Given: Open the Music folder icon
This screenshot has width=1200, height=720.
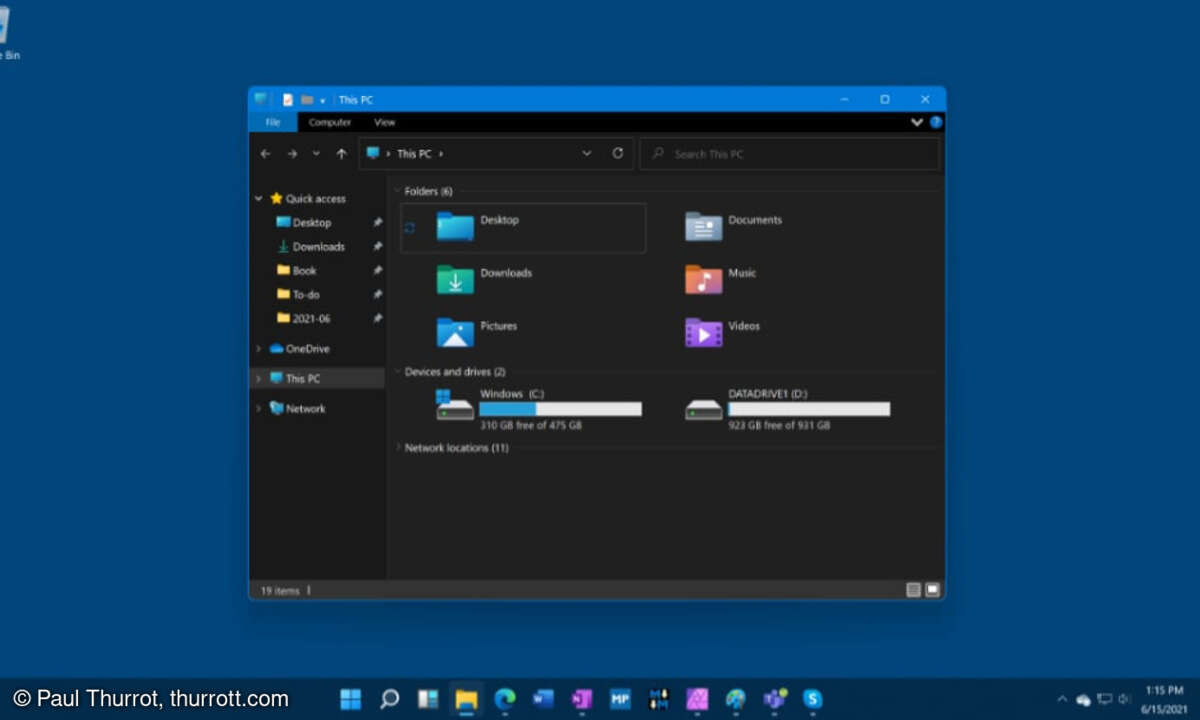Looking at the screenshot, I should [x=704, y=280].
